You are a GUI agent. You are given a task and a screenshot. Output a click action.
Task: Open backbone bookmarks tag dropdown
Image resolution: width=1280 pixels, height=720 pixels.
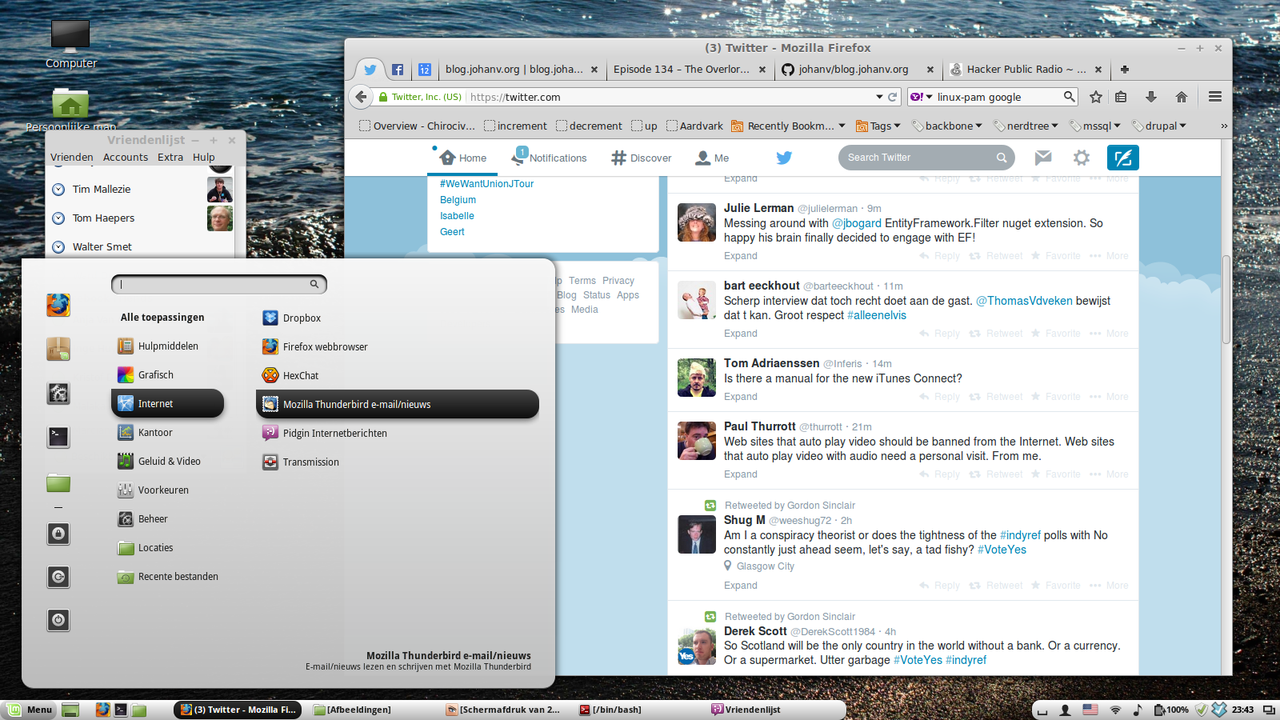click(946, 126)
